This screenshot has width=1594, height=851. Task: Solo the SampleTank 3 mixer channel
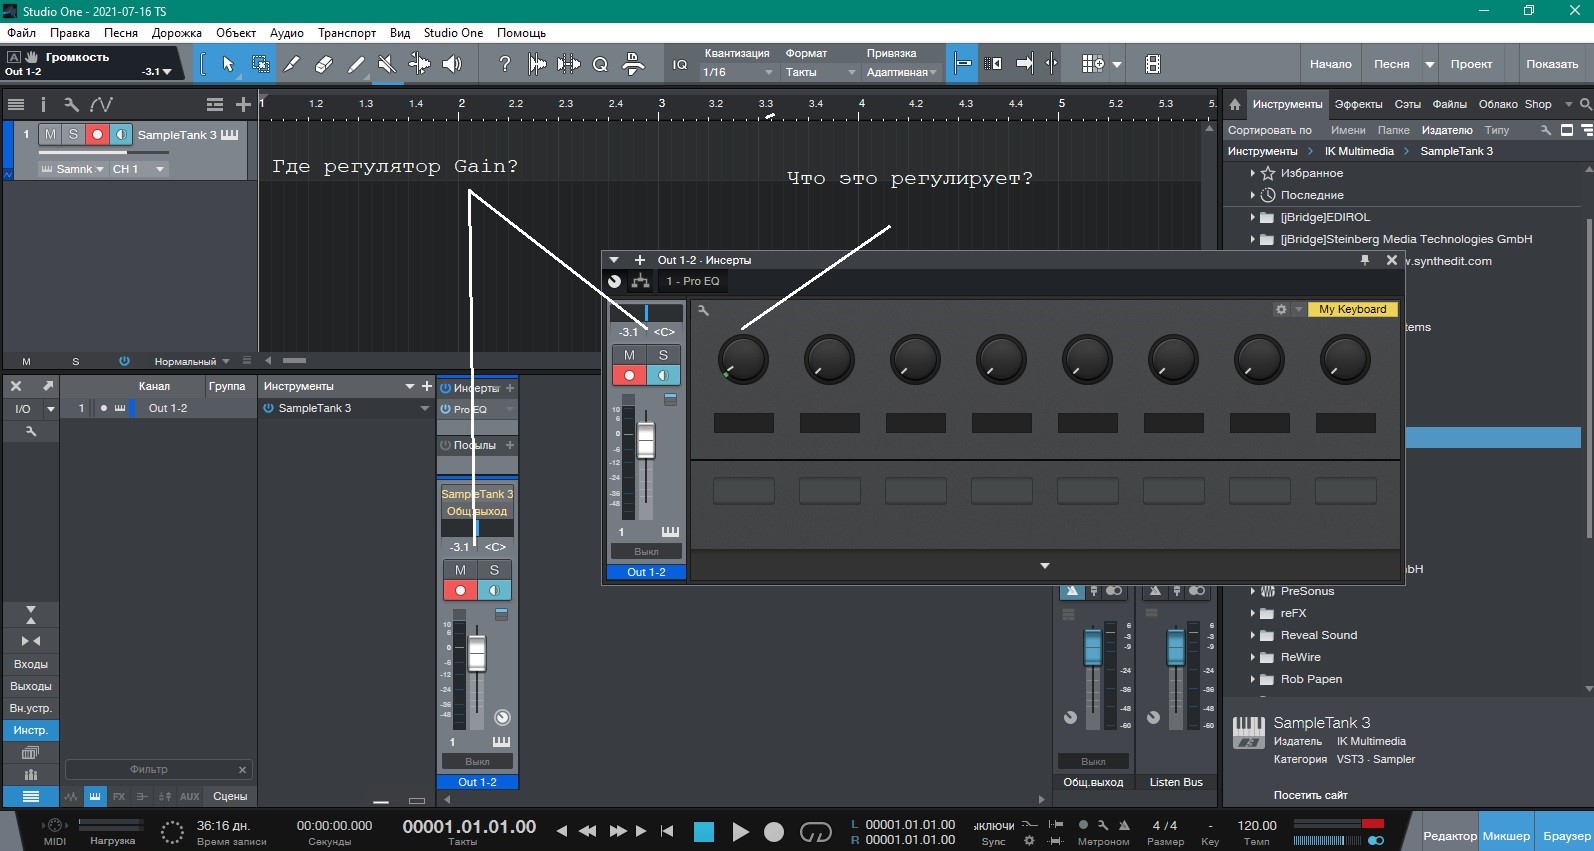point(494,570)
